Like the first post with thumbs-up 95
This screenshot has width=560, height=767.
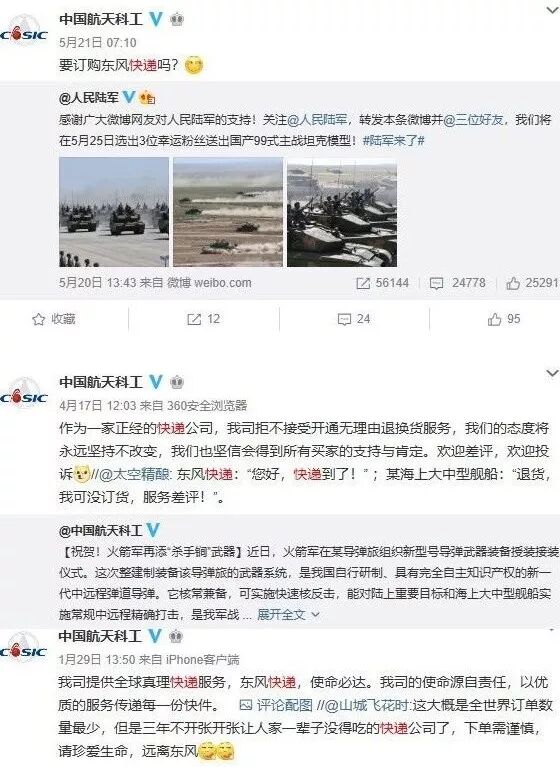point(494,319)
